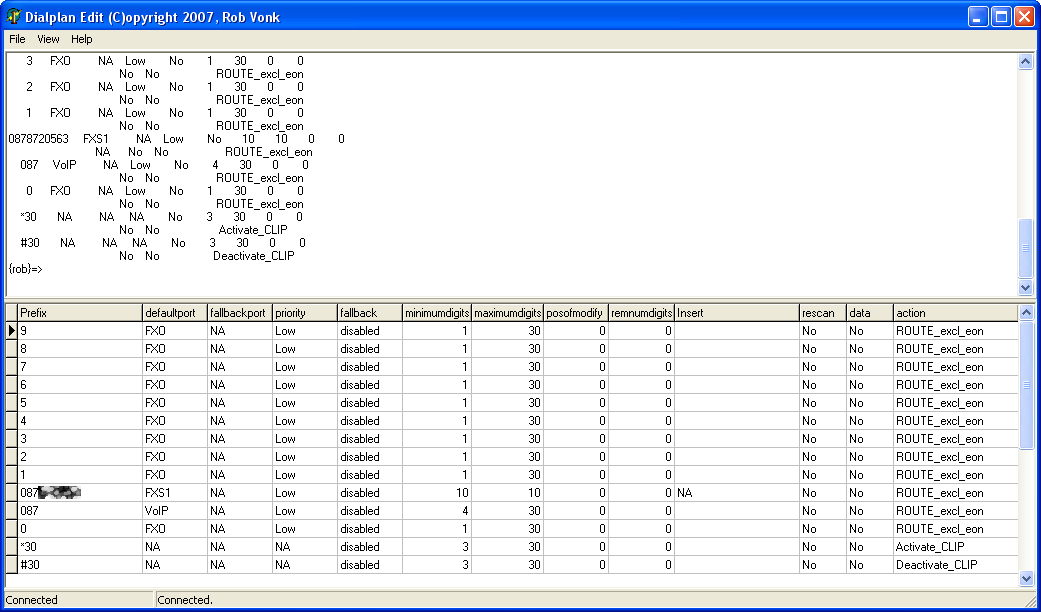The image size is (1041, 612).
Task: Click the data column header
Action: (870, 313)
